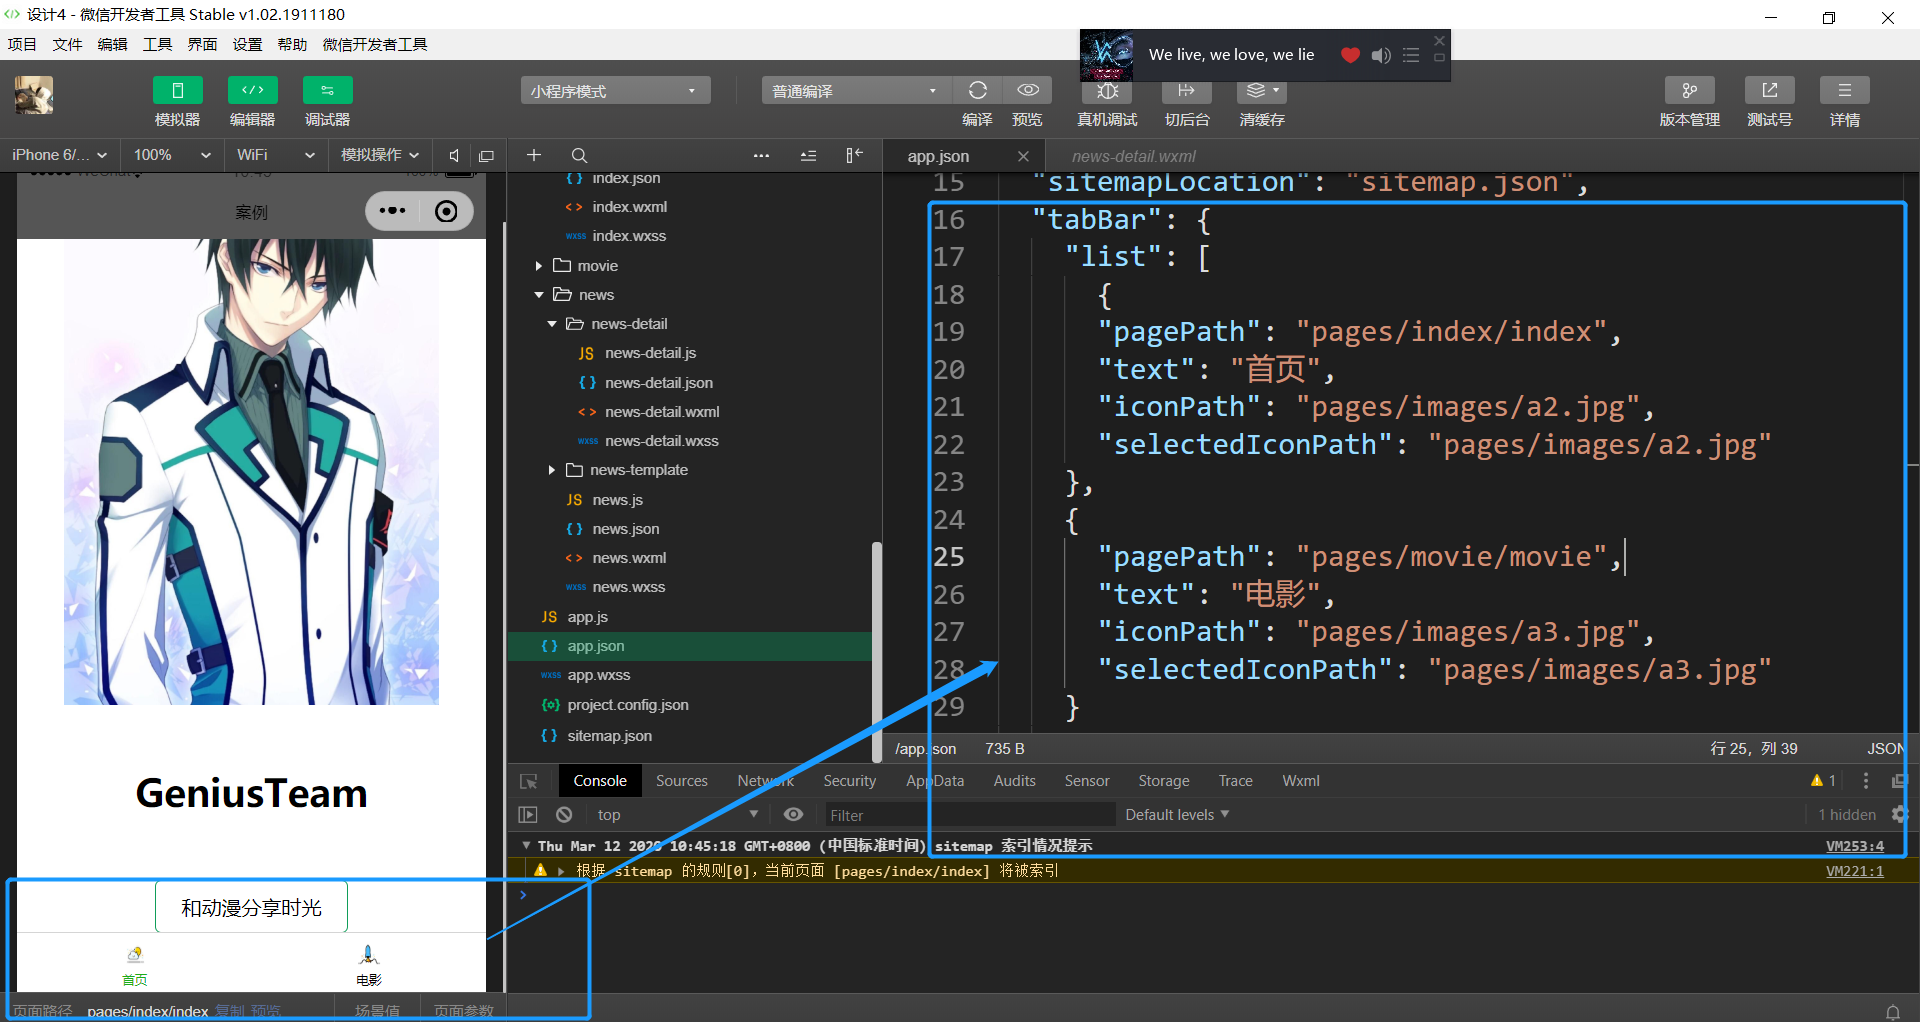Open sitemap.json file
The image size is (1920, 1022).
[609, 736]
